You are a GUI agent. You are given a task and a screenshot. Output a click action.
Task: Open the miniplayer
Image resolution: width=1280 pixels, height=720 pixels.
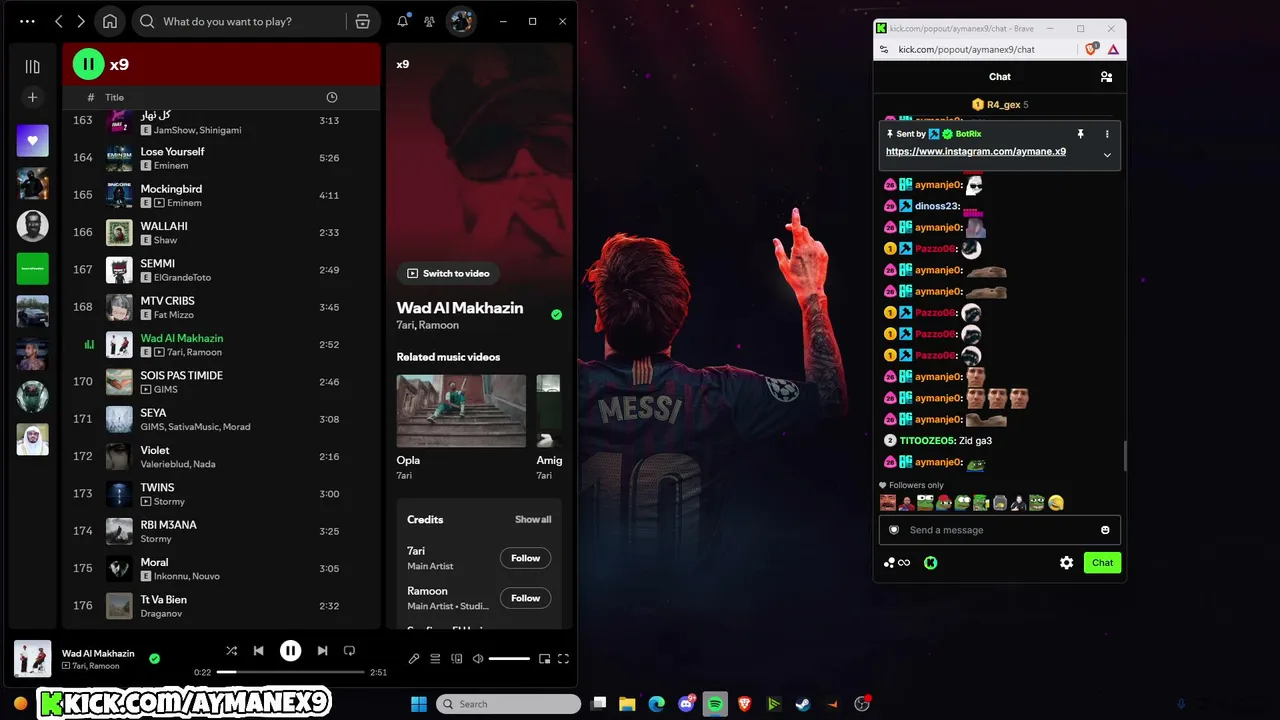544,658
